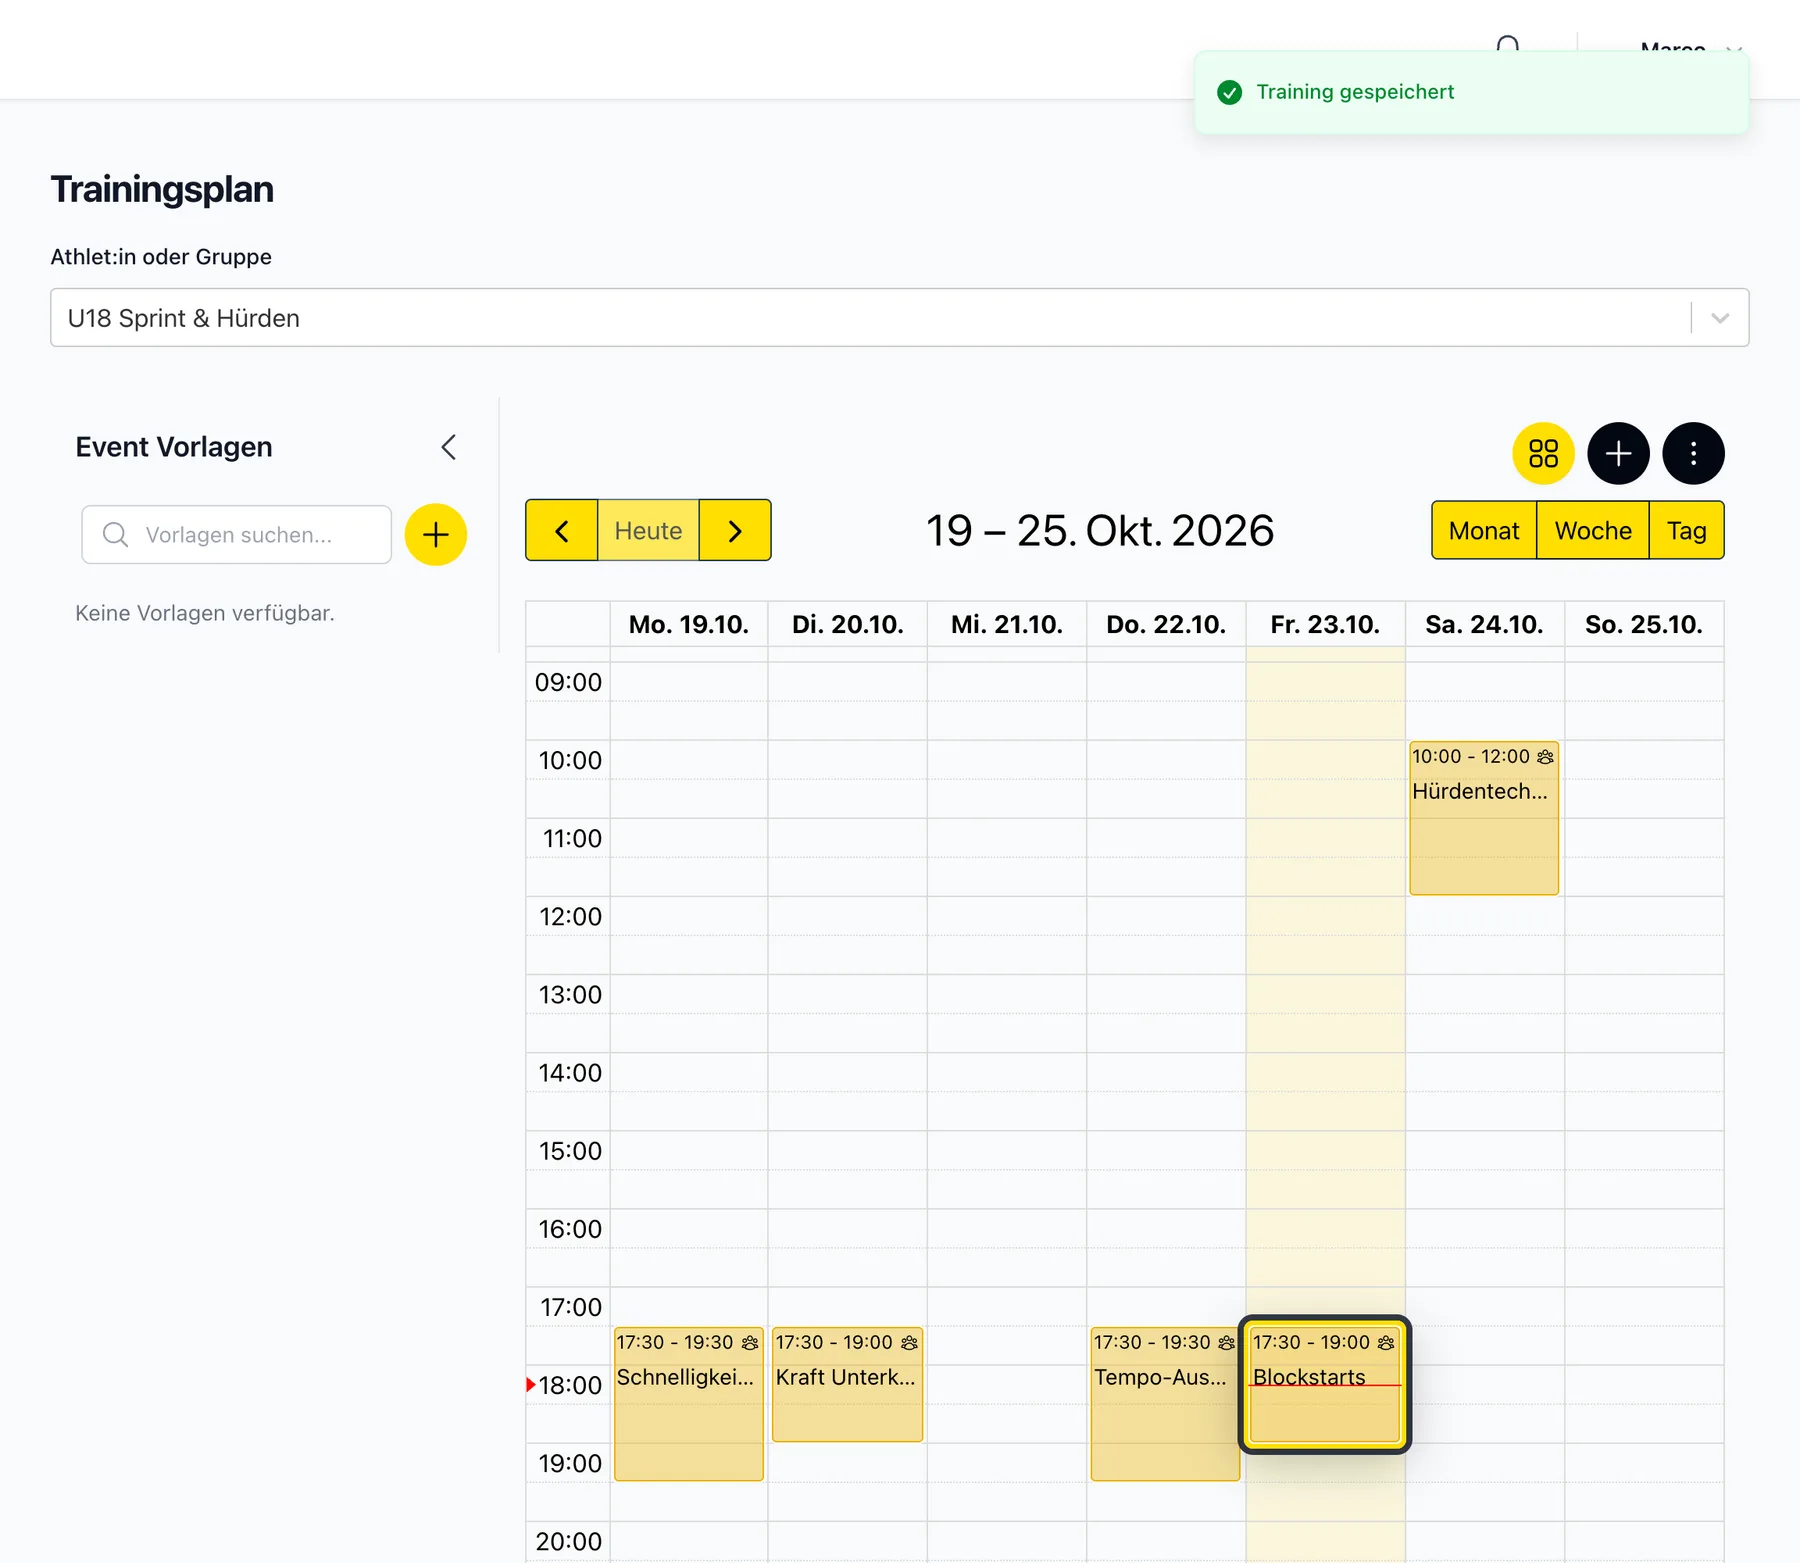Click group icon on Tempo-Aus event
This screenshot has height=1563, width=1800.
coord(1226,1343)
